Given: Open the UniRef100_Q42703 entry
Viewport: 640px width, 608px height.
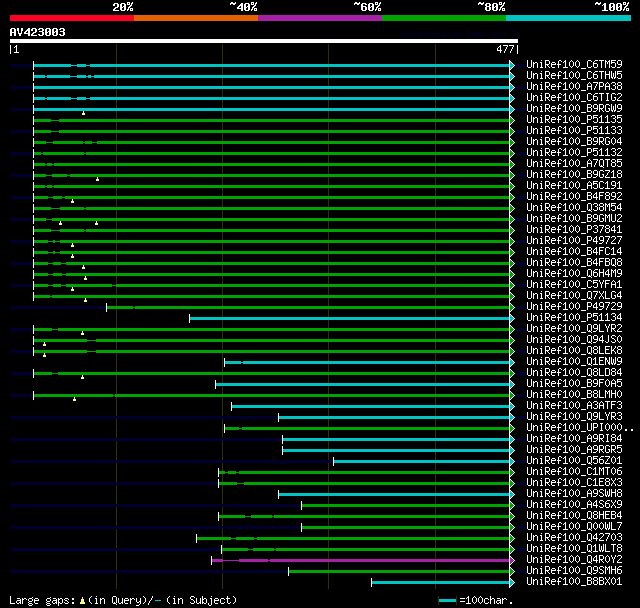Looking at the screenshot, I should pyautogui.click(x=573, y=538).
